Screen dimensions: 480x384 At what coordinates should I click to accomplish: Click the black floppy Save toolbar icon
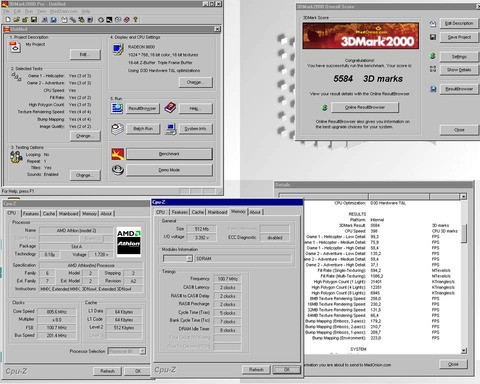pyautogui.click(x=34, y=20)
